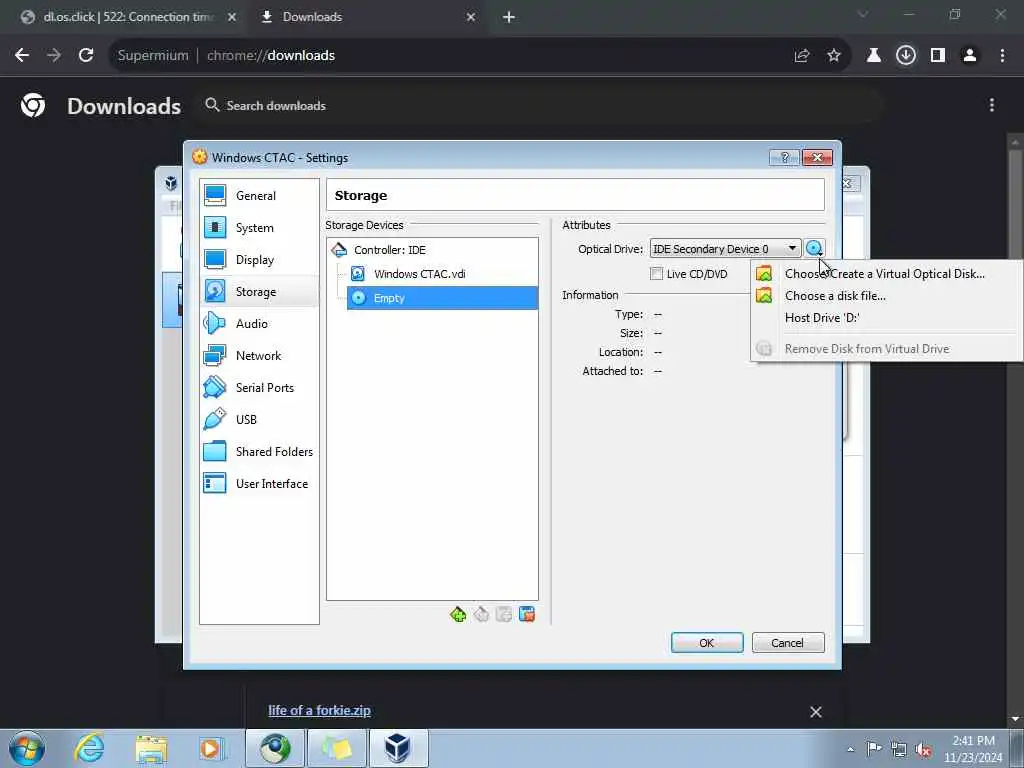Click the Cancel button

788,643
